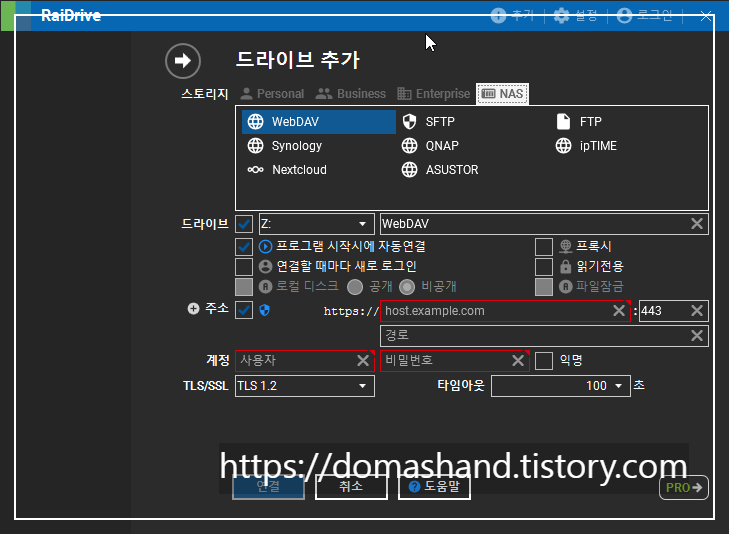Select ipTIME storage type

[x=586, y=146]
